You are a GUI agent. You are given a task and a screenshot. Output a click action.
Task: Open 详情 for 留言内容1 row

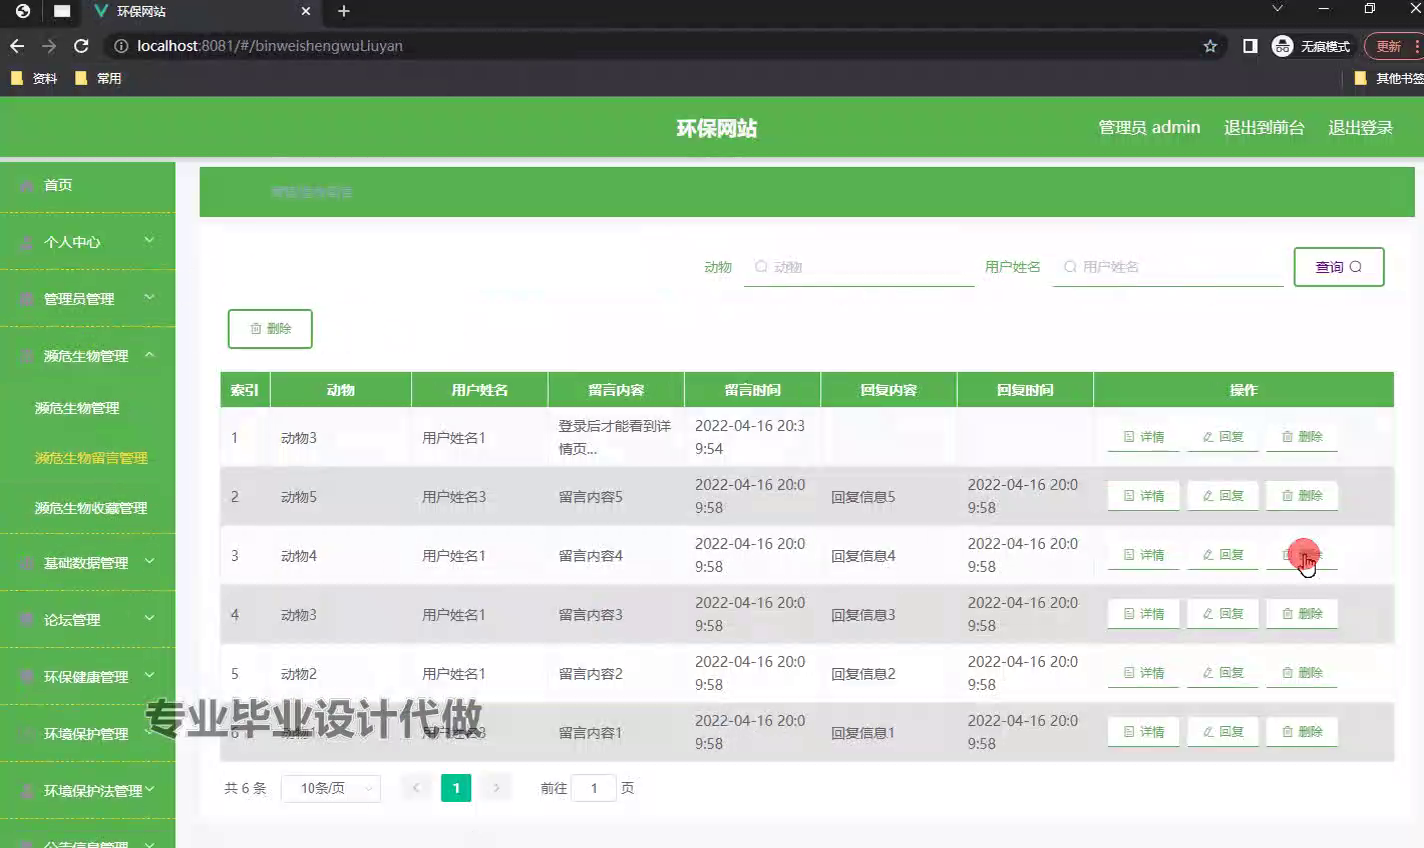click(1143, 732)
